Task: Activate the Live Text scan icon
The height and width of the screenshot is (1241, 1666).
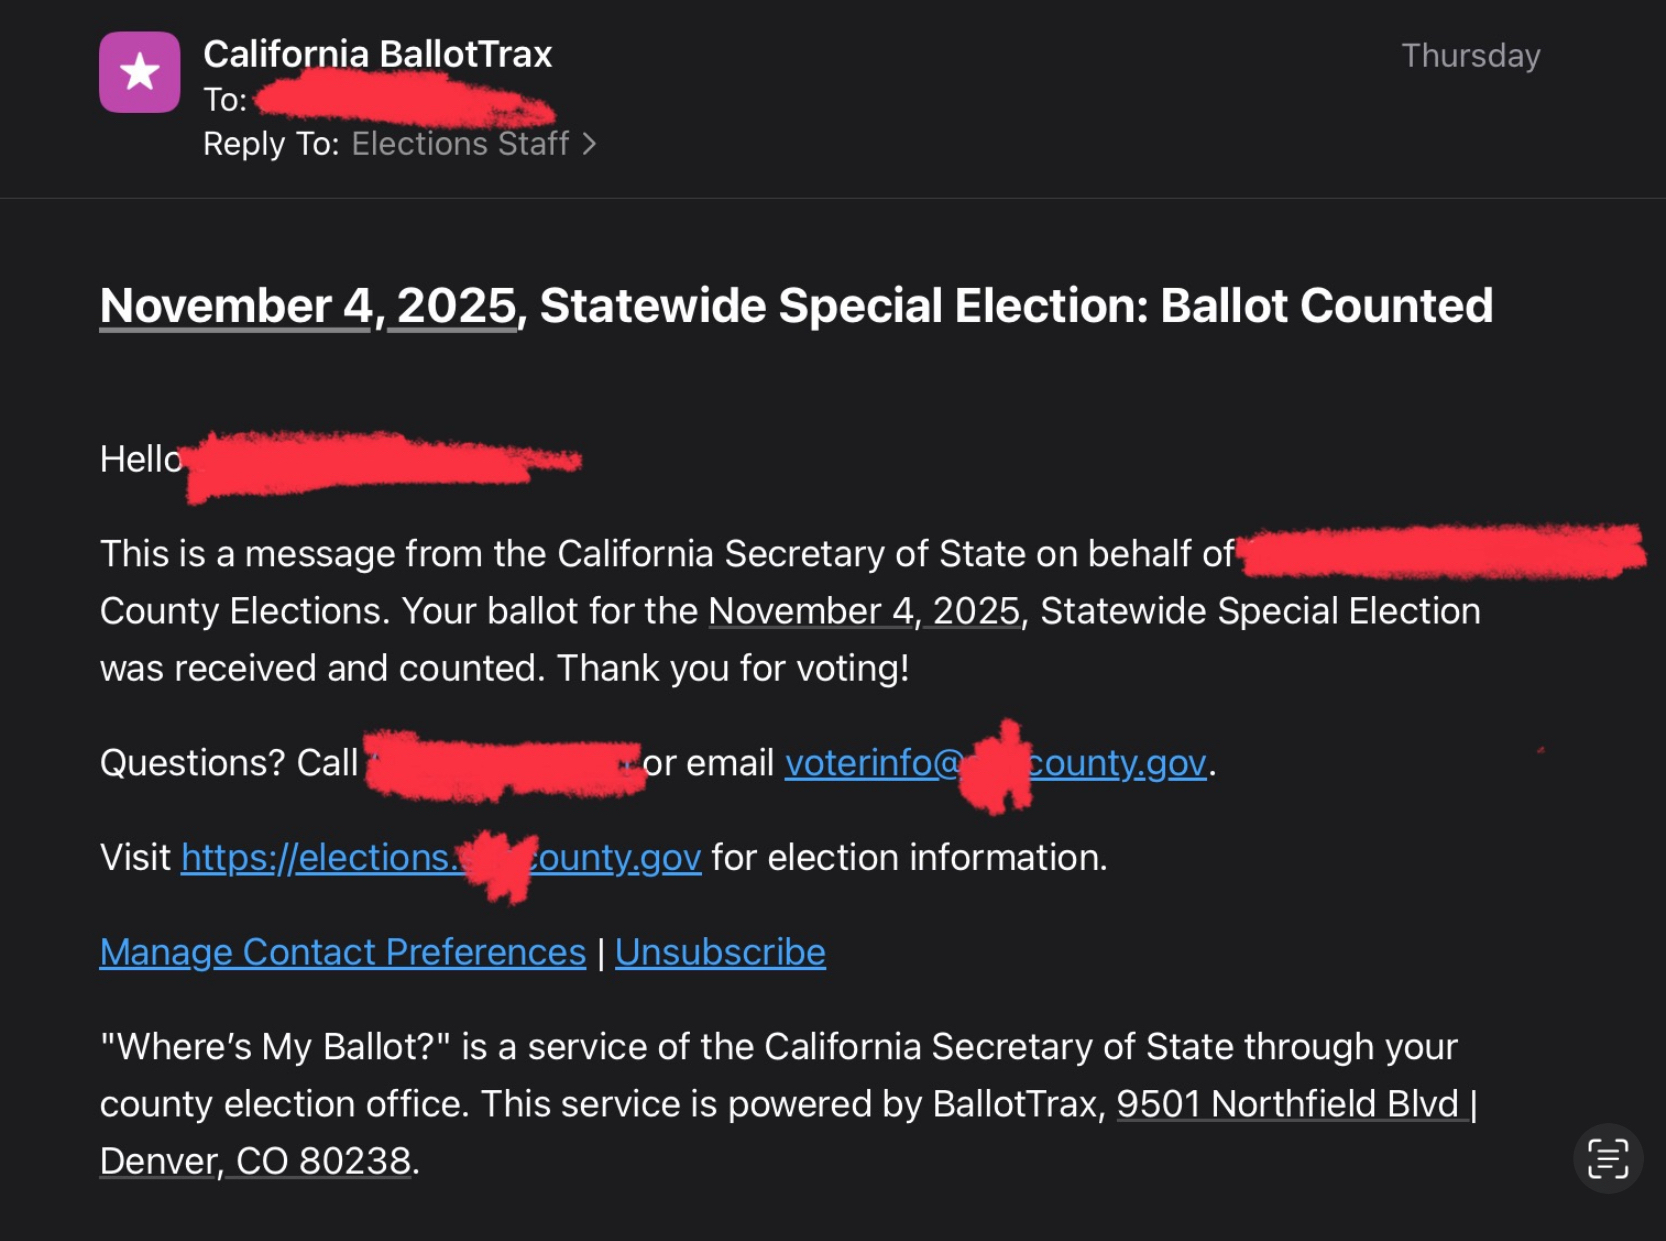Action: 1607,1158
